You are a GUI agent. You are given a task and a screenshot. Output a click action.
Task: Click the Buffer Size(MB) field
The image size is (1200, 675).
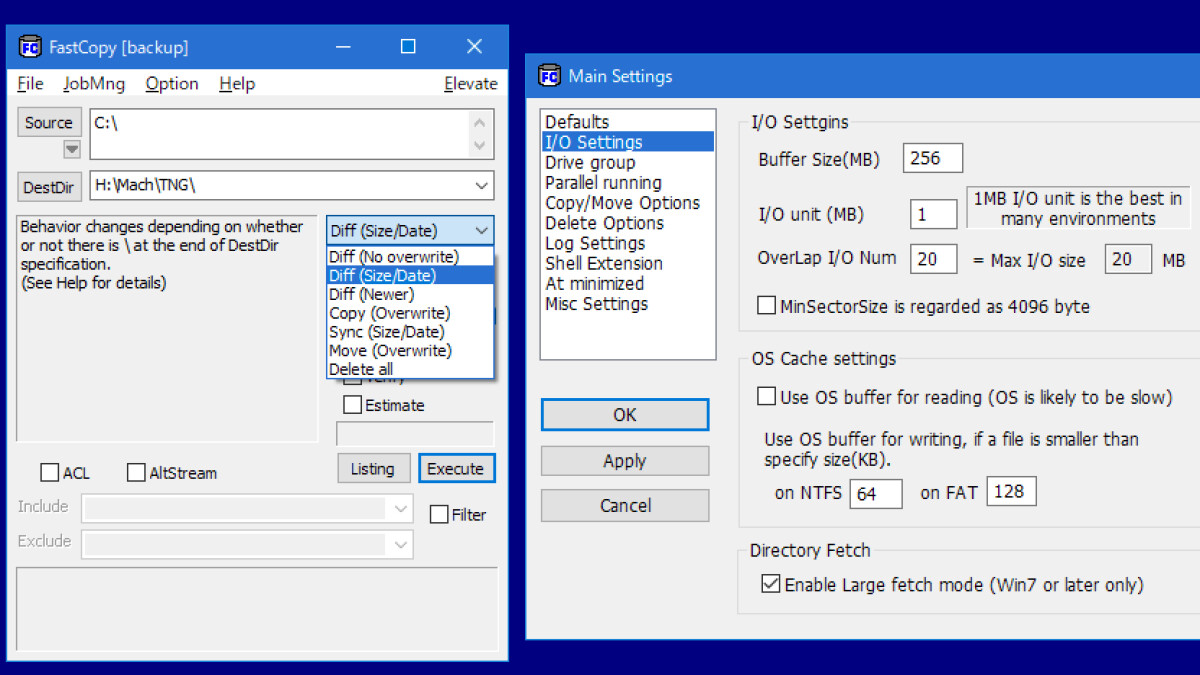(x=933, y=158)
